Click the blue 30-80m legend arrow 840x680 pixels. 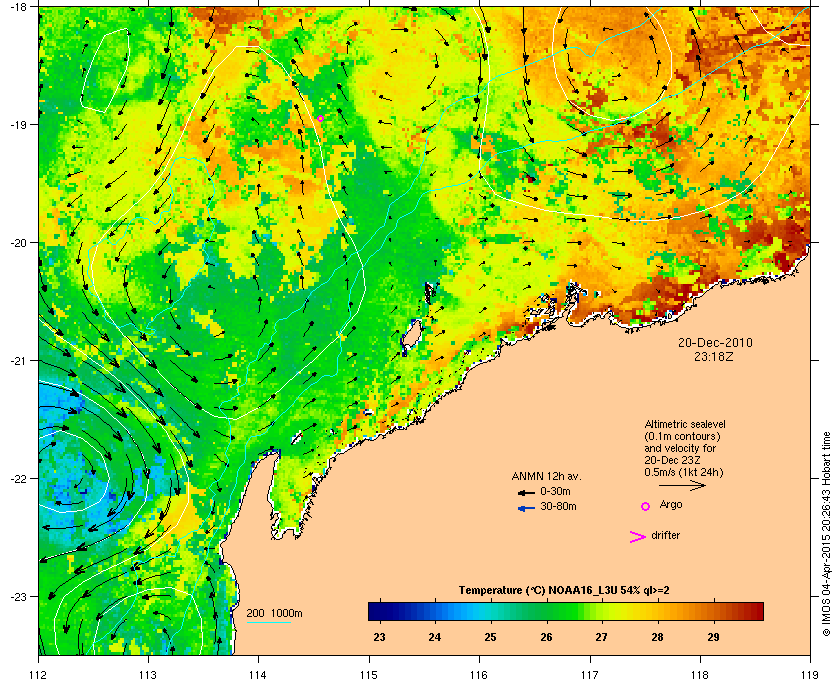pyautogui.click(x=526, y=508)
